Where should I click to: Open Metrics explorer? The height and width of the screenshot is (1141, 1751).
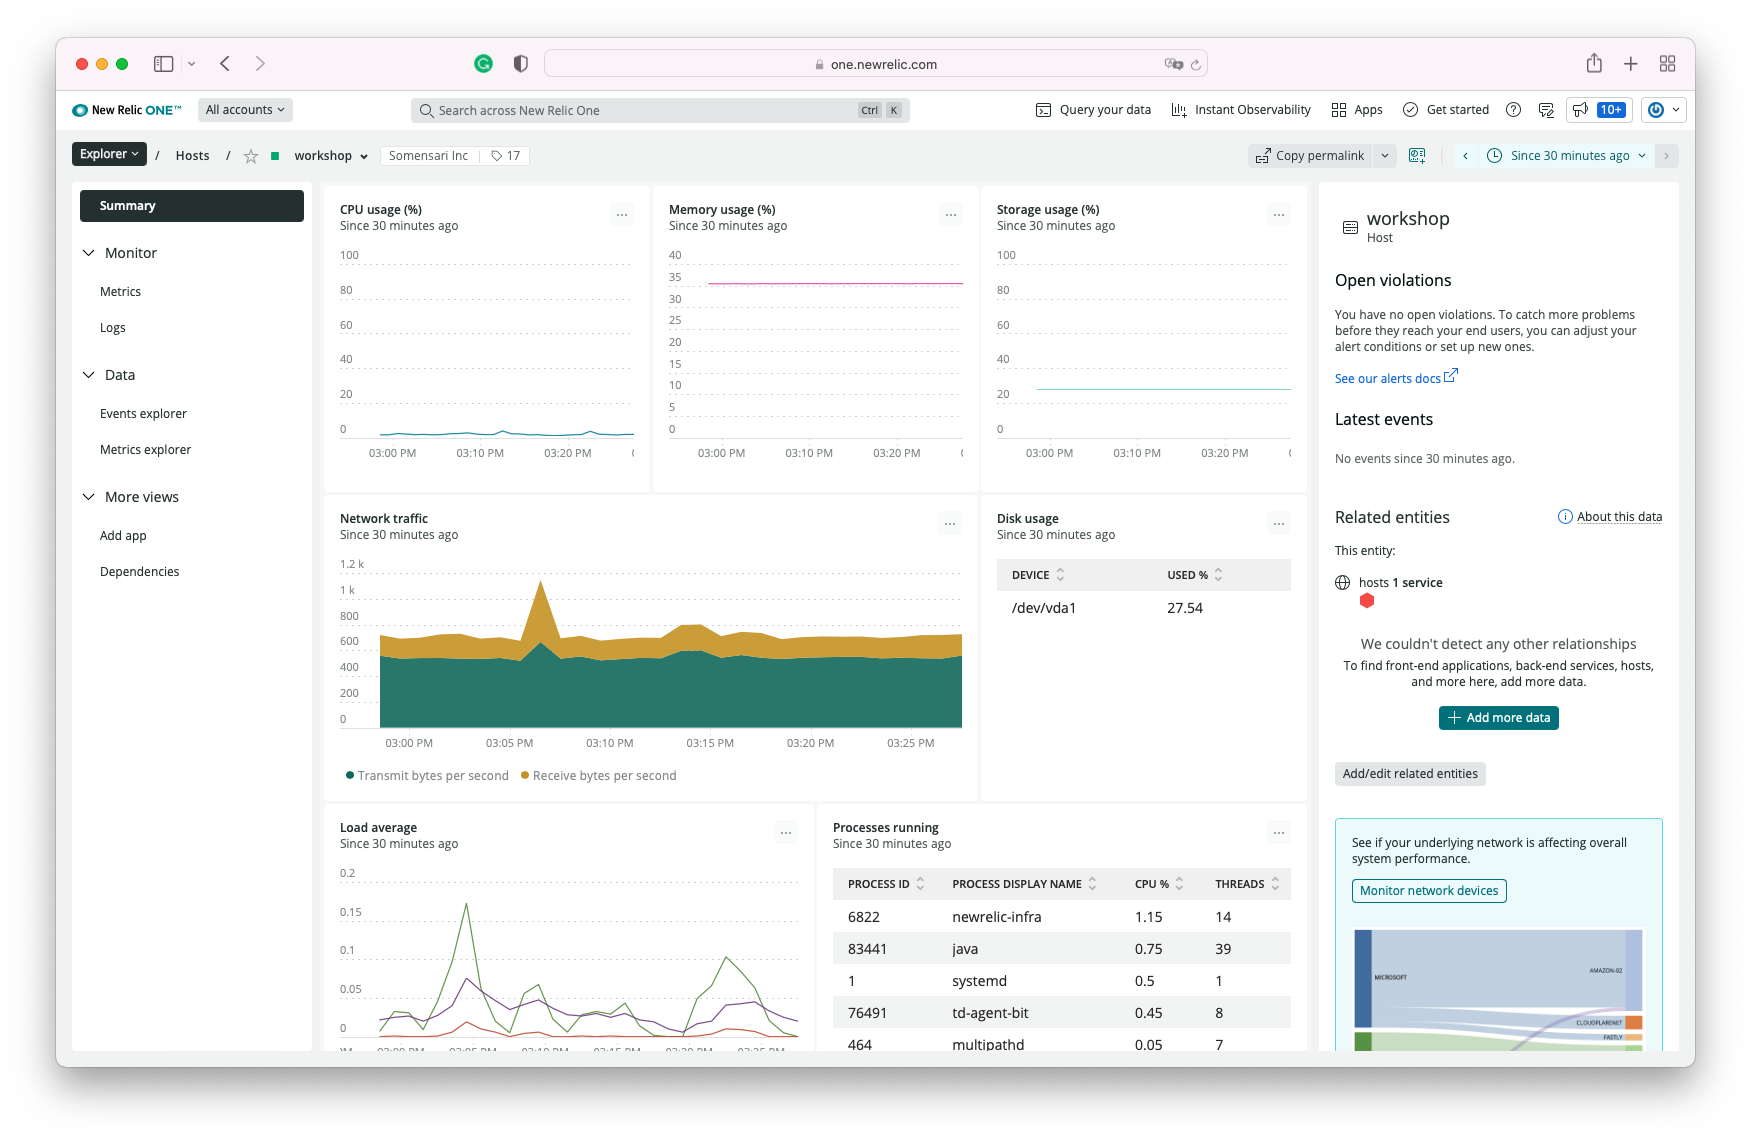tap(145, 450)
